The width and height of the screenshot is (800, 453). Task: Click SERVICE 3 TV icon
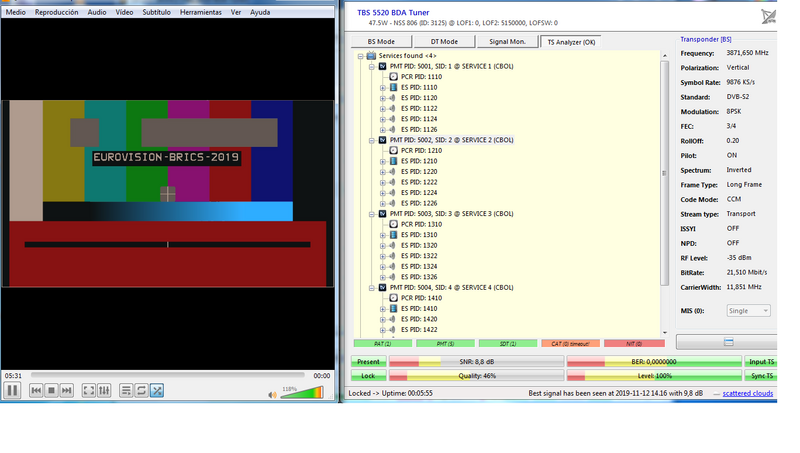(x=382, y=214)
